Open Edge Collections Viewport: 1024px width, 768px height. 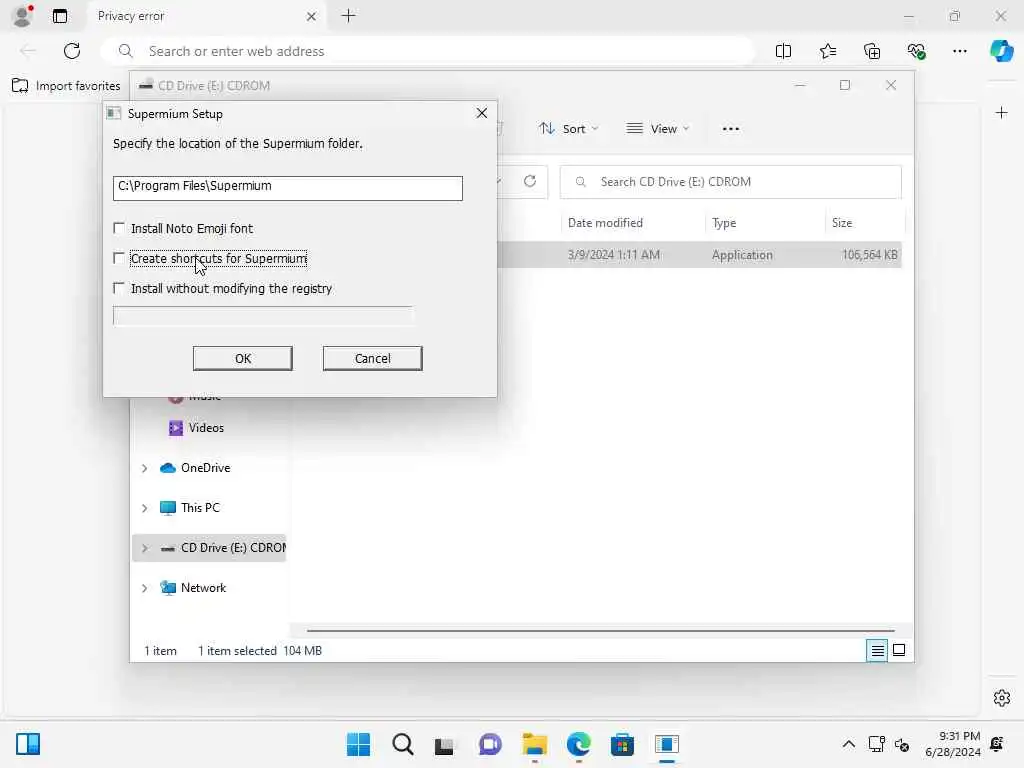pos(872,51)
